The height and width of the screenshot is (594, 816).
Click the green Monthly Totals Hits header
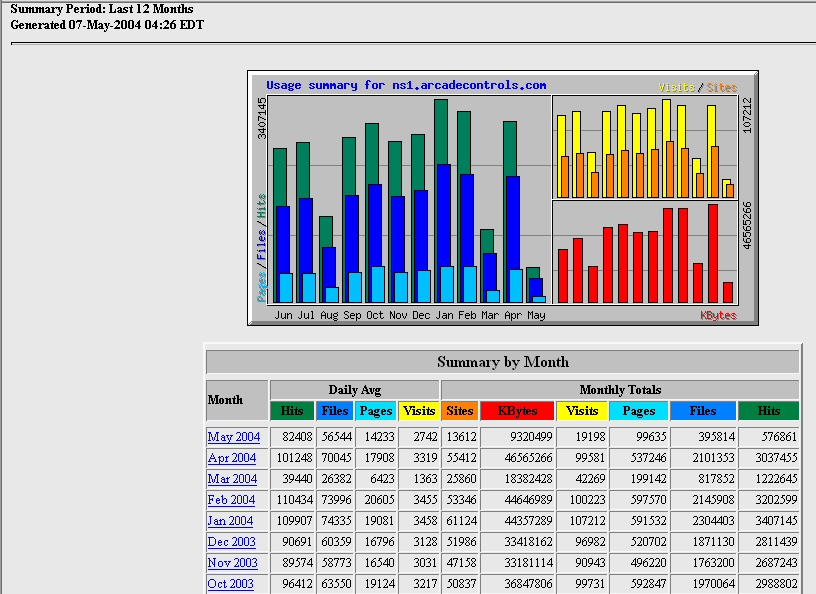tap(768, 410)
